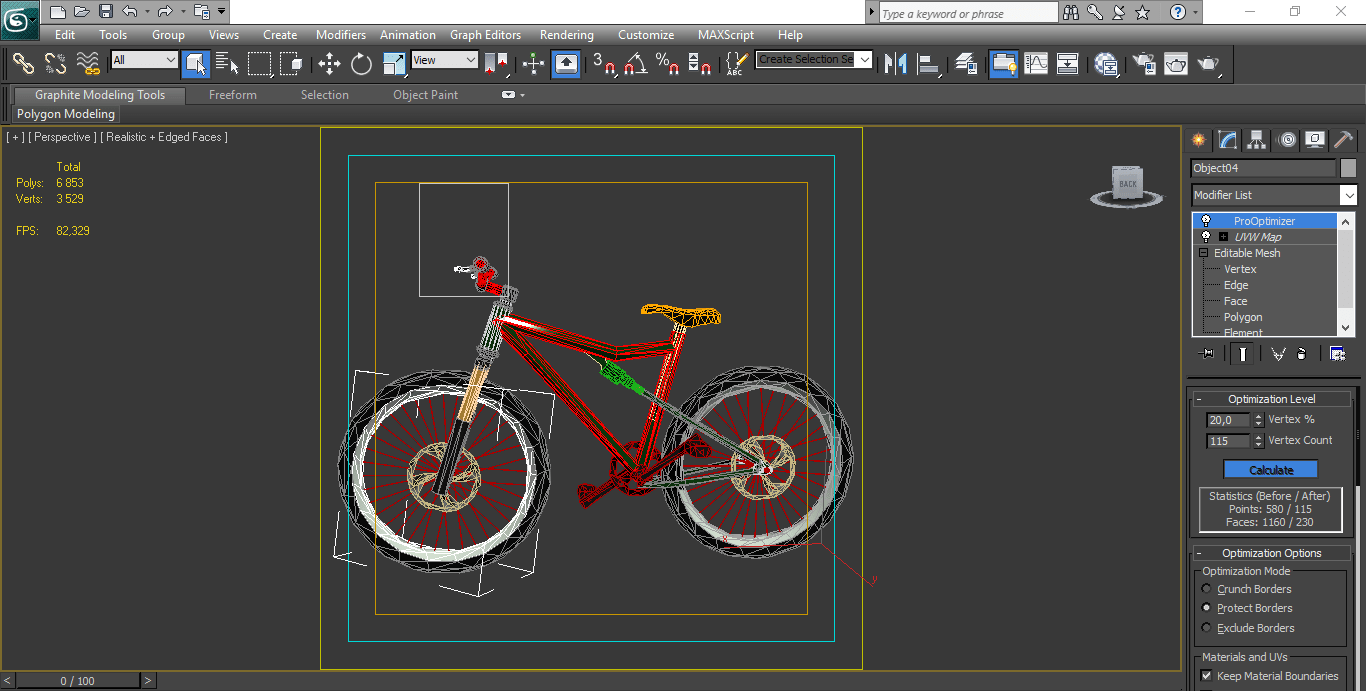Click the Object04 color swatch

tap(1348, 168)
